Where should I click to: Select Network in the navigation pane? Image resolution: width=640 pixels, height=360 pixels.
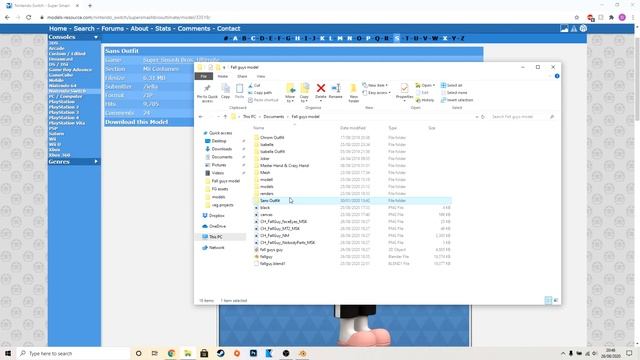[x=216, y=248]
